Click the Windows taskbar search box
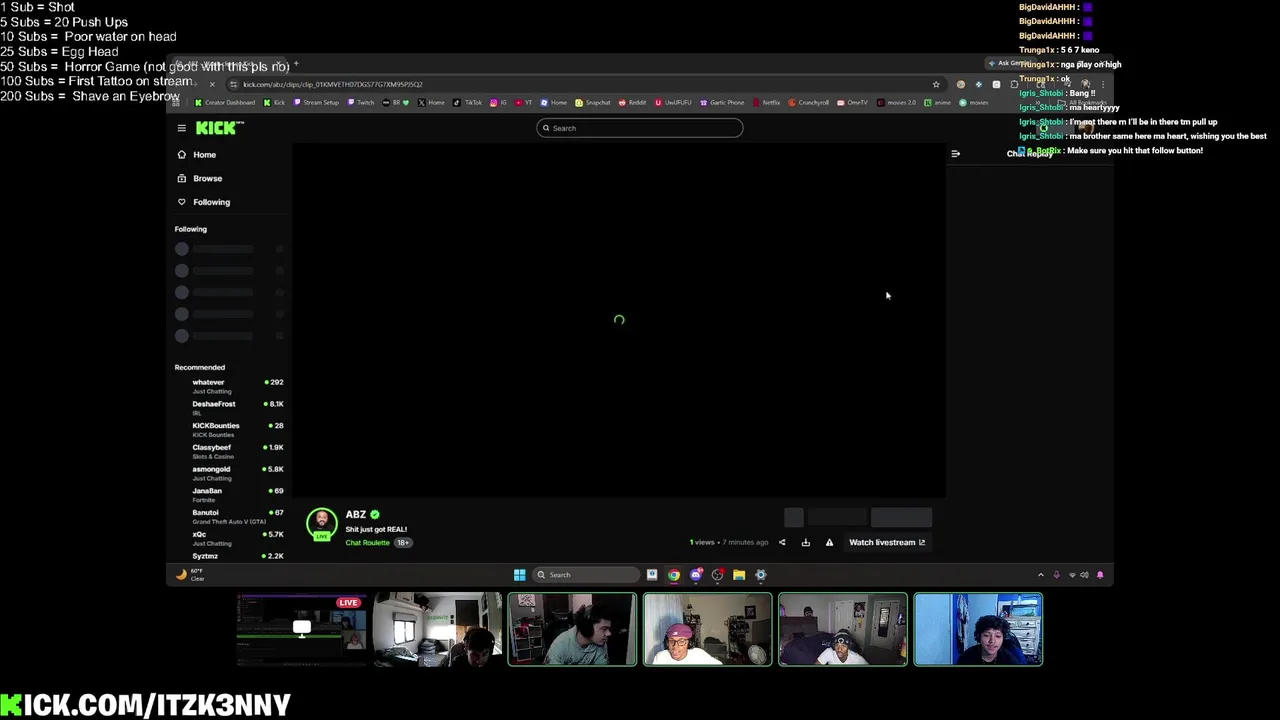The width and height of the screenshot is (1280, 720). click(585, 575)
